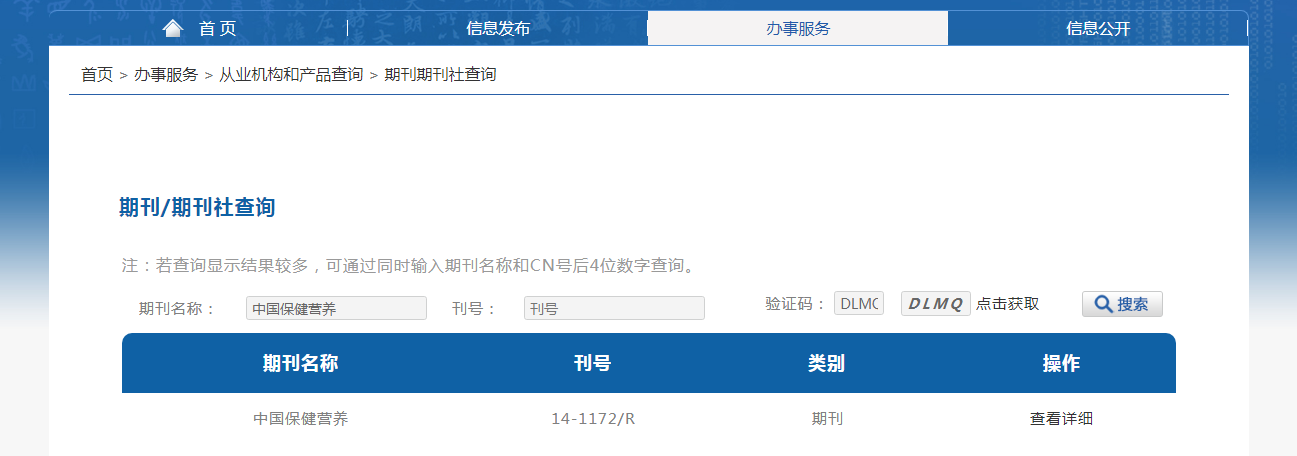1297x456 pixels.
Task: Focus the 验证码 input field
Action: point(859,303)
